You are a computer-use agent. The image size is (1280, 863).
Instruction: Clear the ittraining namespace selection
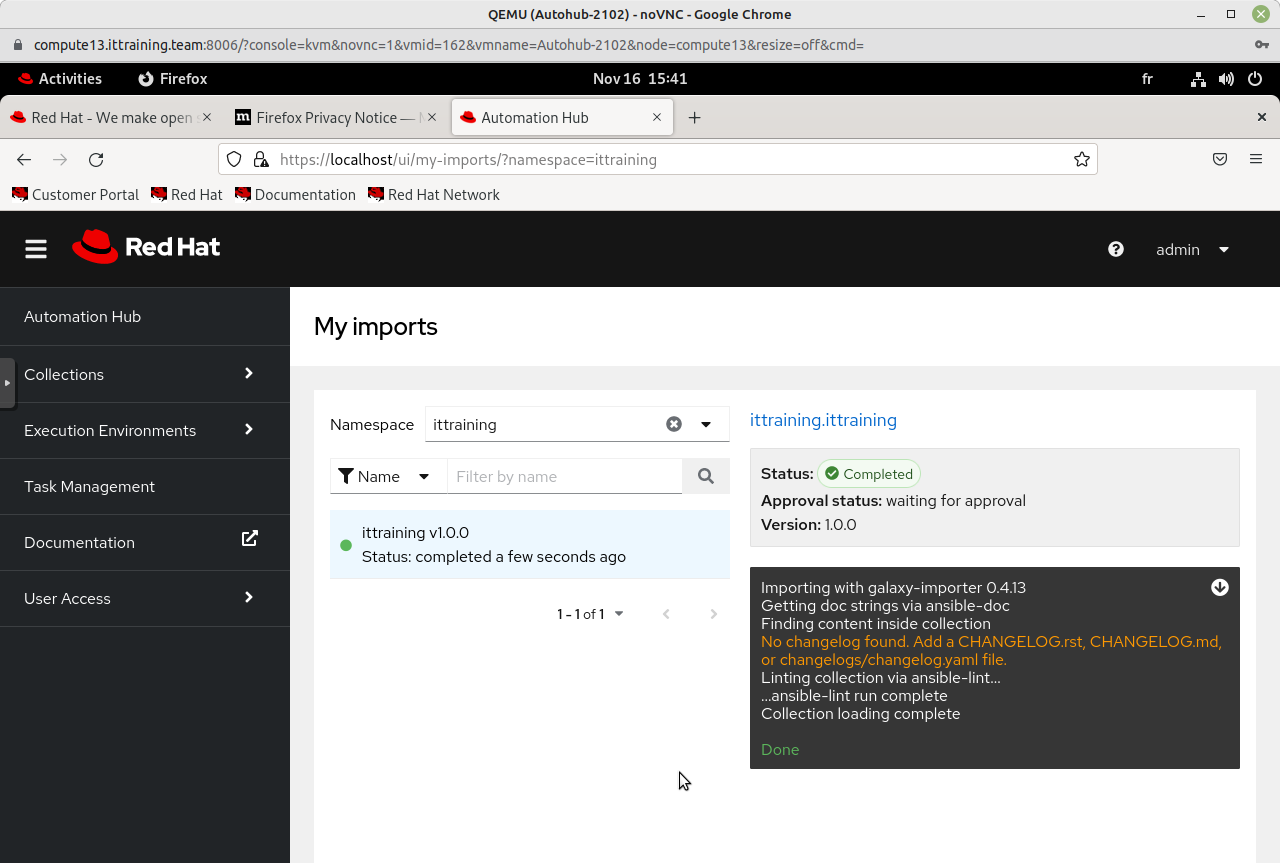tap(674, 424)
